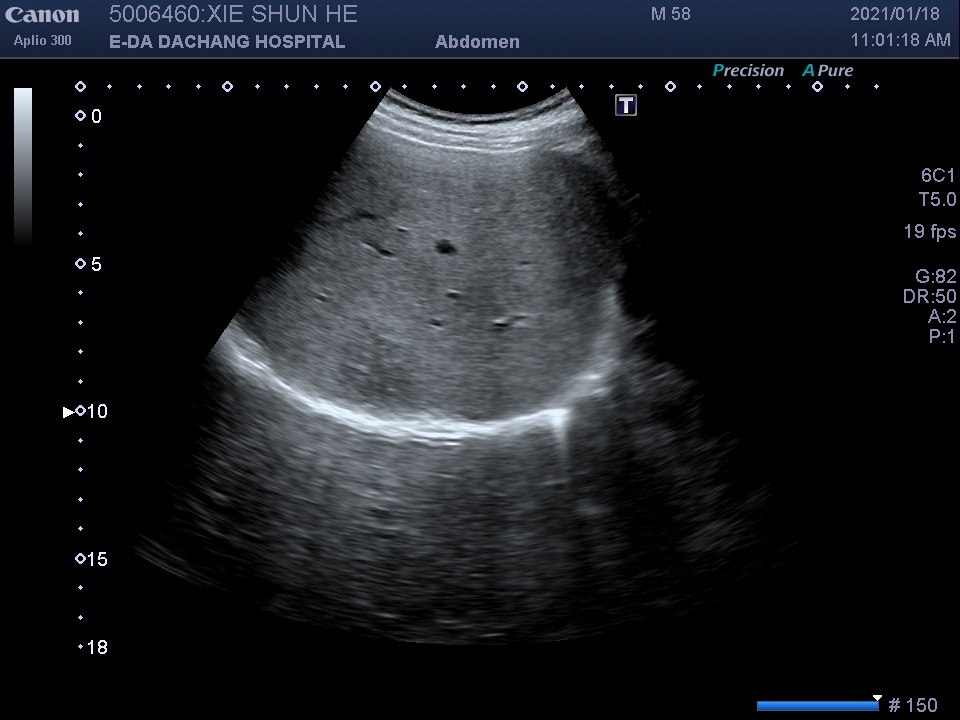
Task: Click patient name 5006460:XIE SHUN HE
Action: coord(233,14)
